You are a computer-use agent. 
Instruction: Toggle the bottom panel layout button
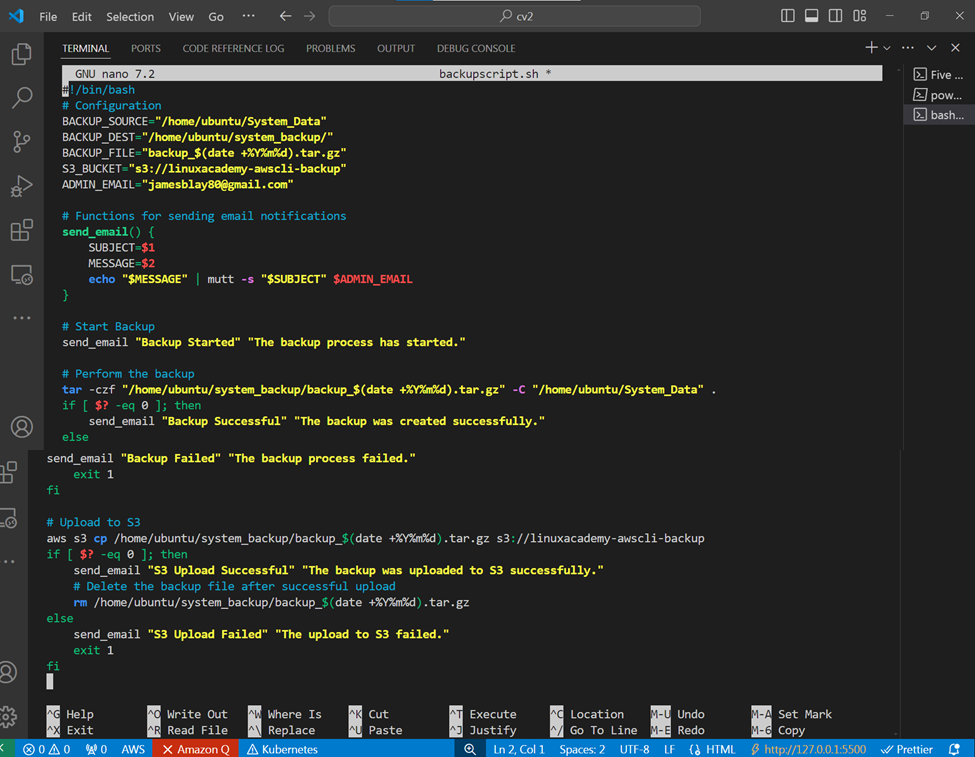click(811, 16)
